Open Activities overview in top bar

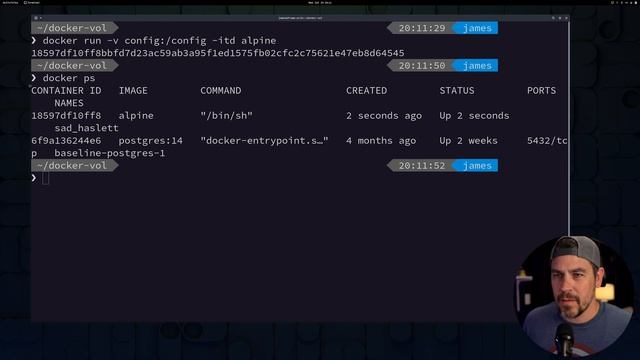10,2
